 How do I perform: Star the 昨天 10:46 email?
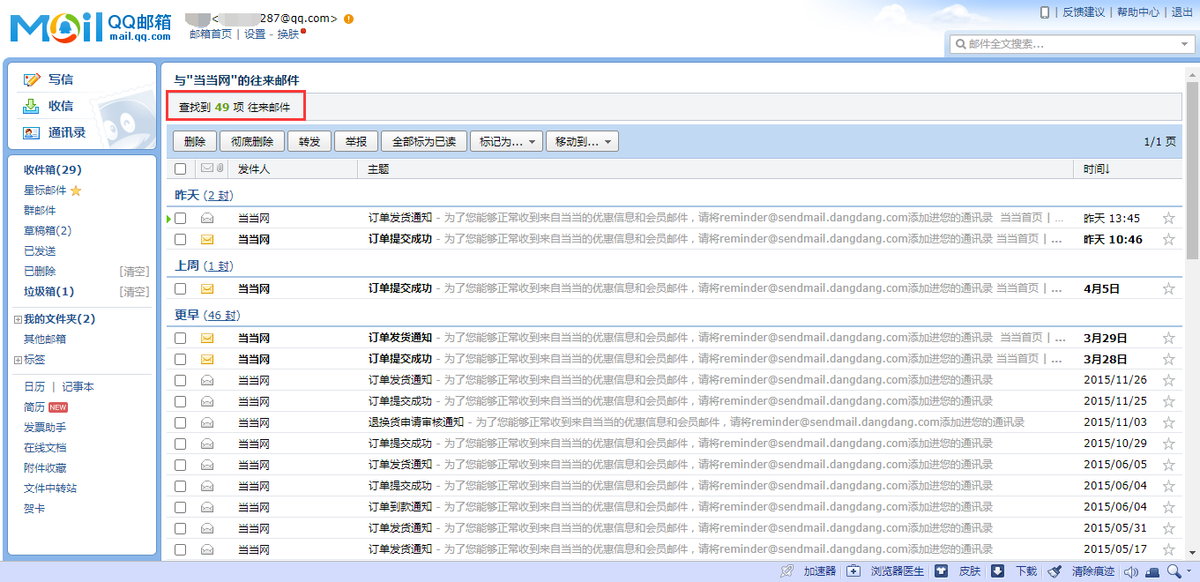tap(1168, 240)
